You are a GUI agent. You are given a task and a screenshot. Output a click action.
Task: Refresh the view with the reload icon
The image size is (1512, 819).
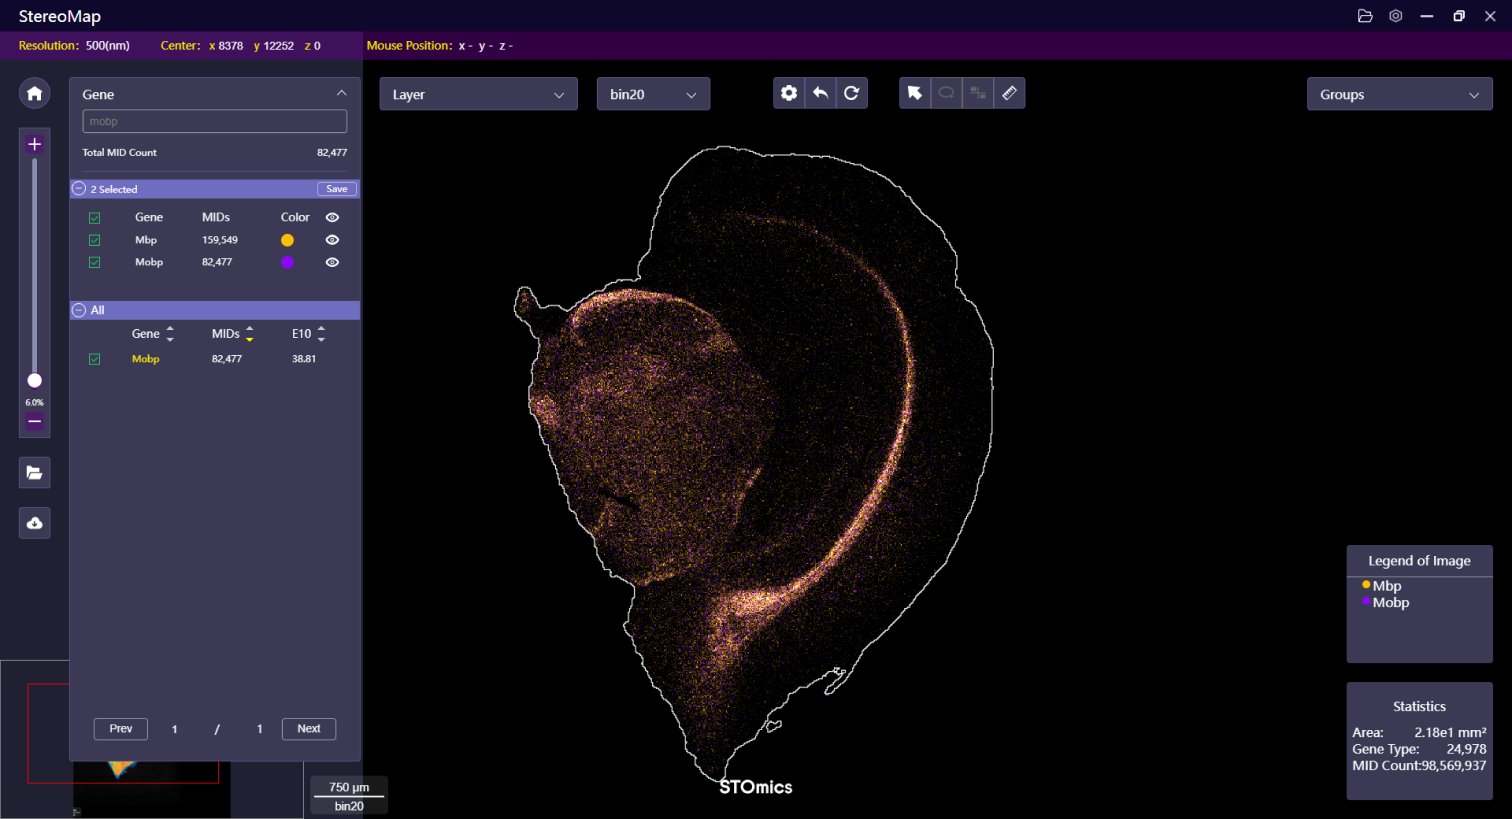coord(851,93)
